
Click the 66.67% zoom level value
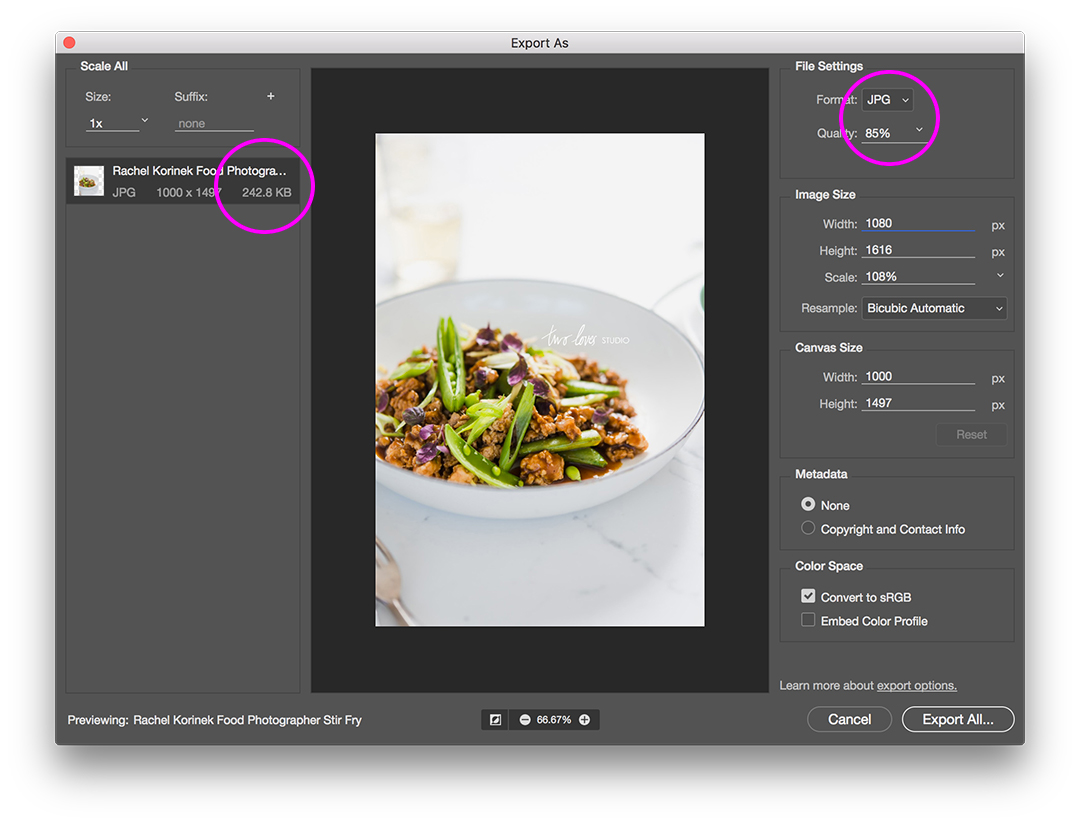click(554, 720)
